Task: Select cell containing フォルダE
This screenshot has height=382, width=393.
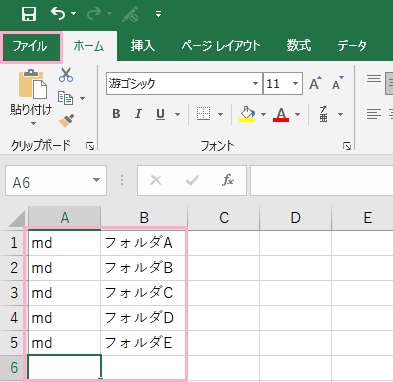Action: (x=144, y=343)
